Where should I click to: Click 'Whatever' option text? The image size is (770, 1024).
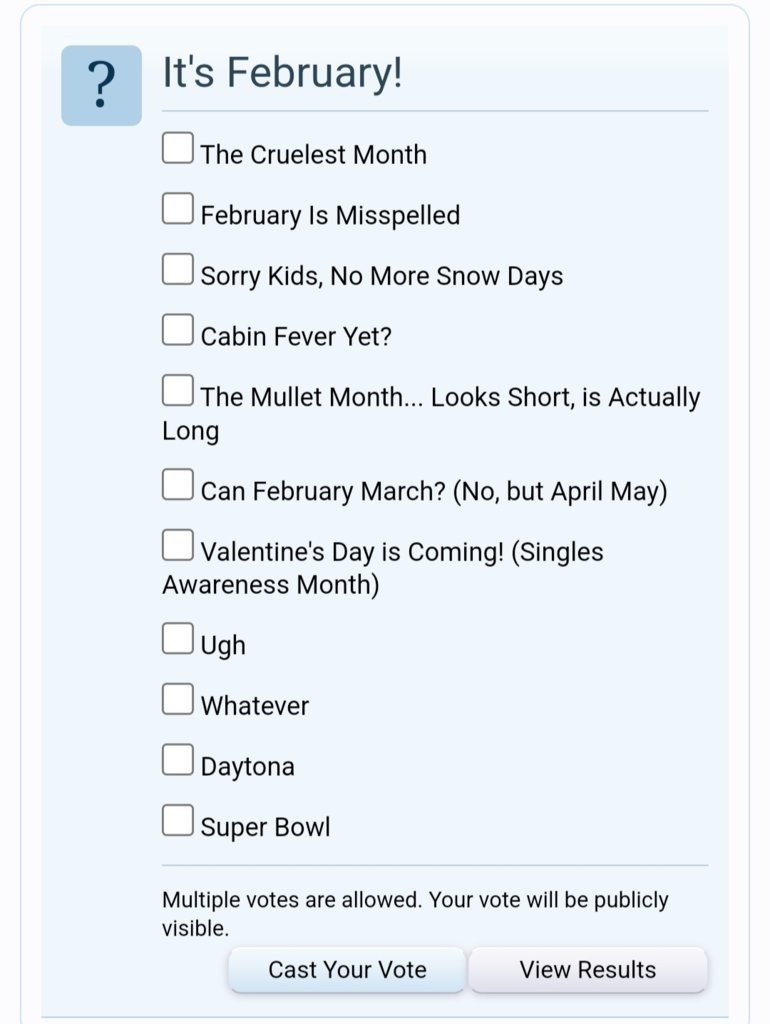tap(255, 706)
